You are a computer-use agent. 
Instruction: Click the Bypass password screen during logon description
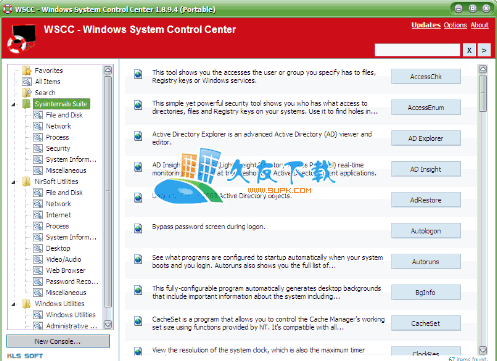coord(209,227)
